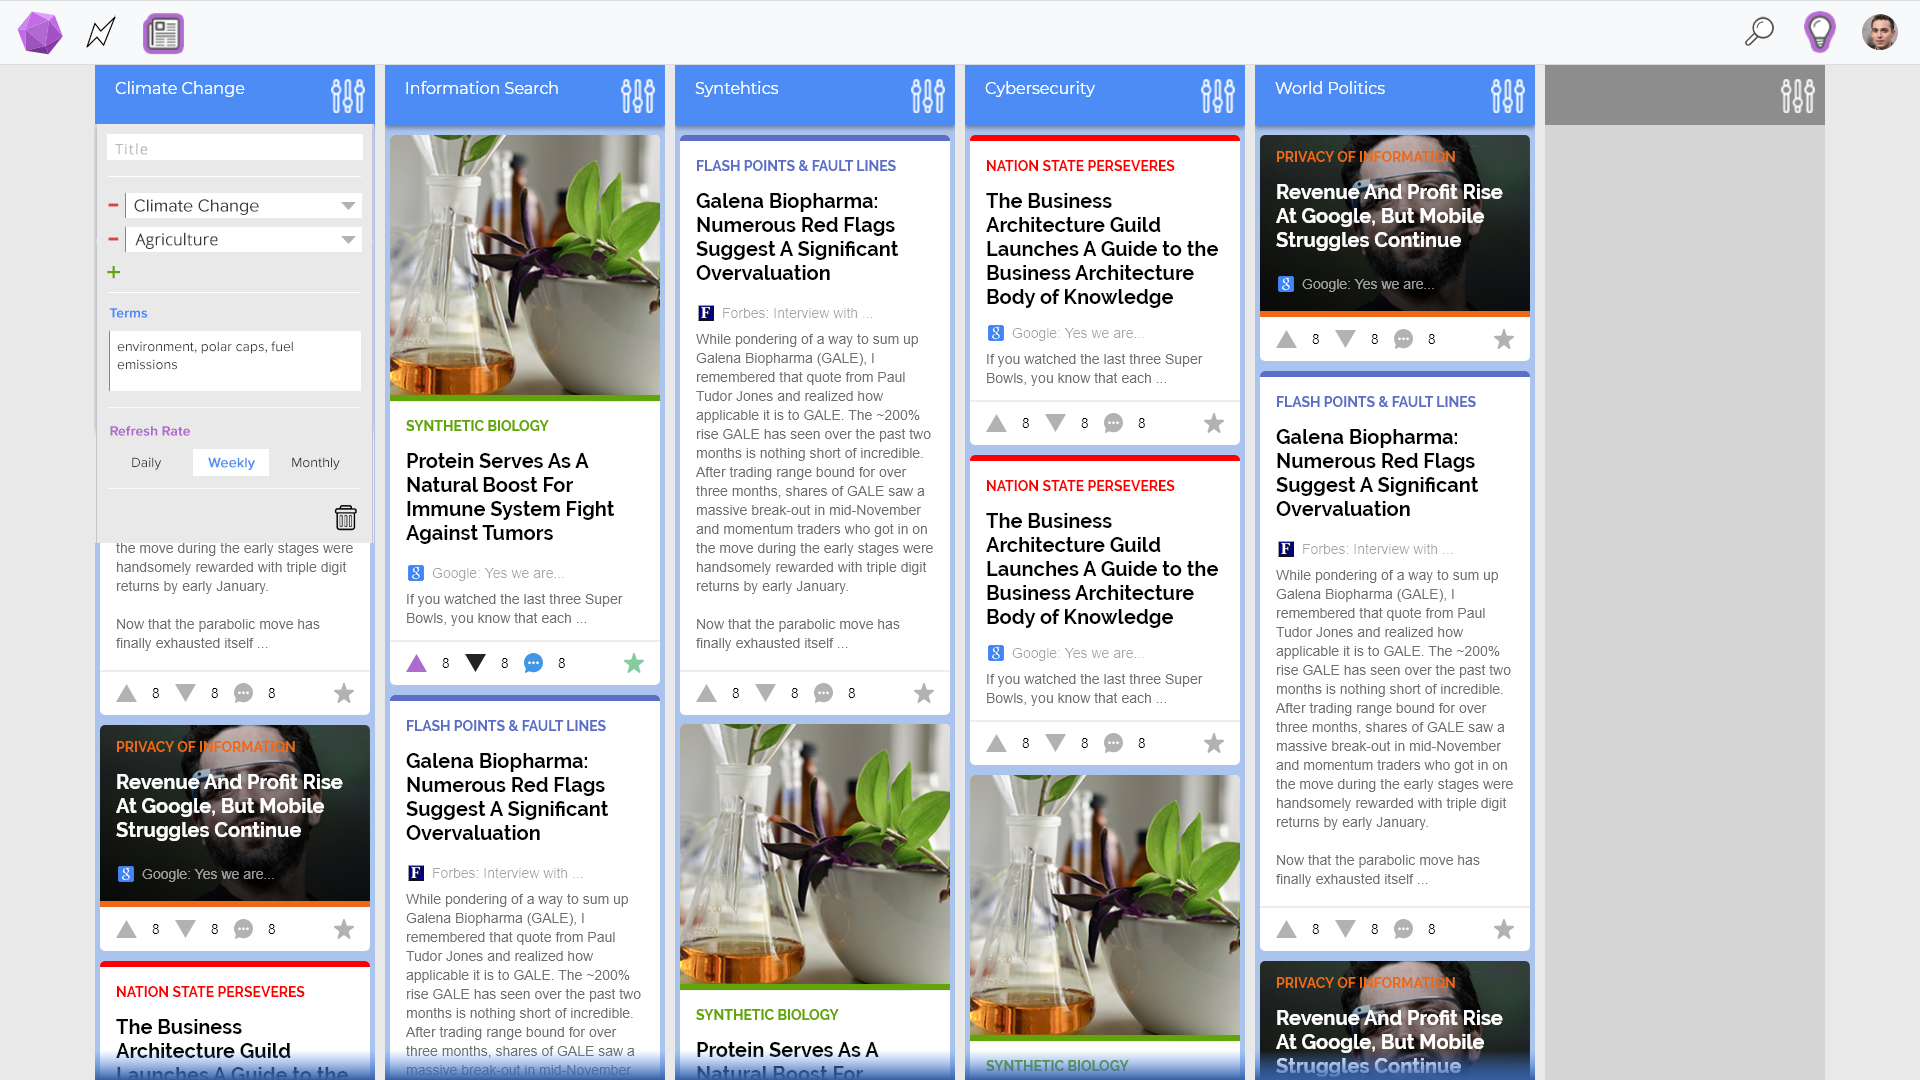Image resolution: width=1920 pixels, height=1080 pixels.
Task: Select Monthly refresh rate radio button
Action: [316, 462]
